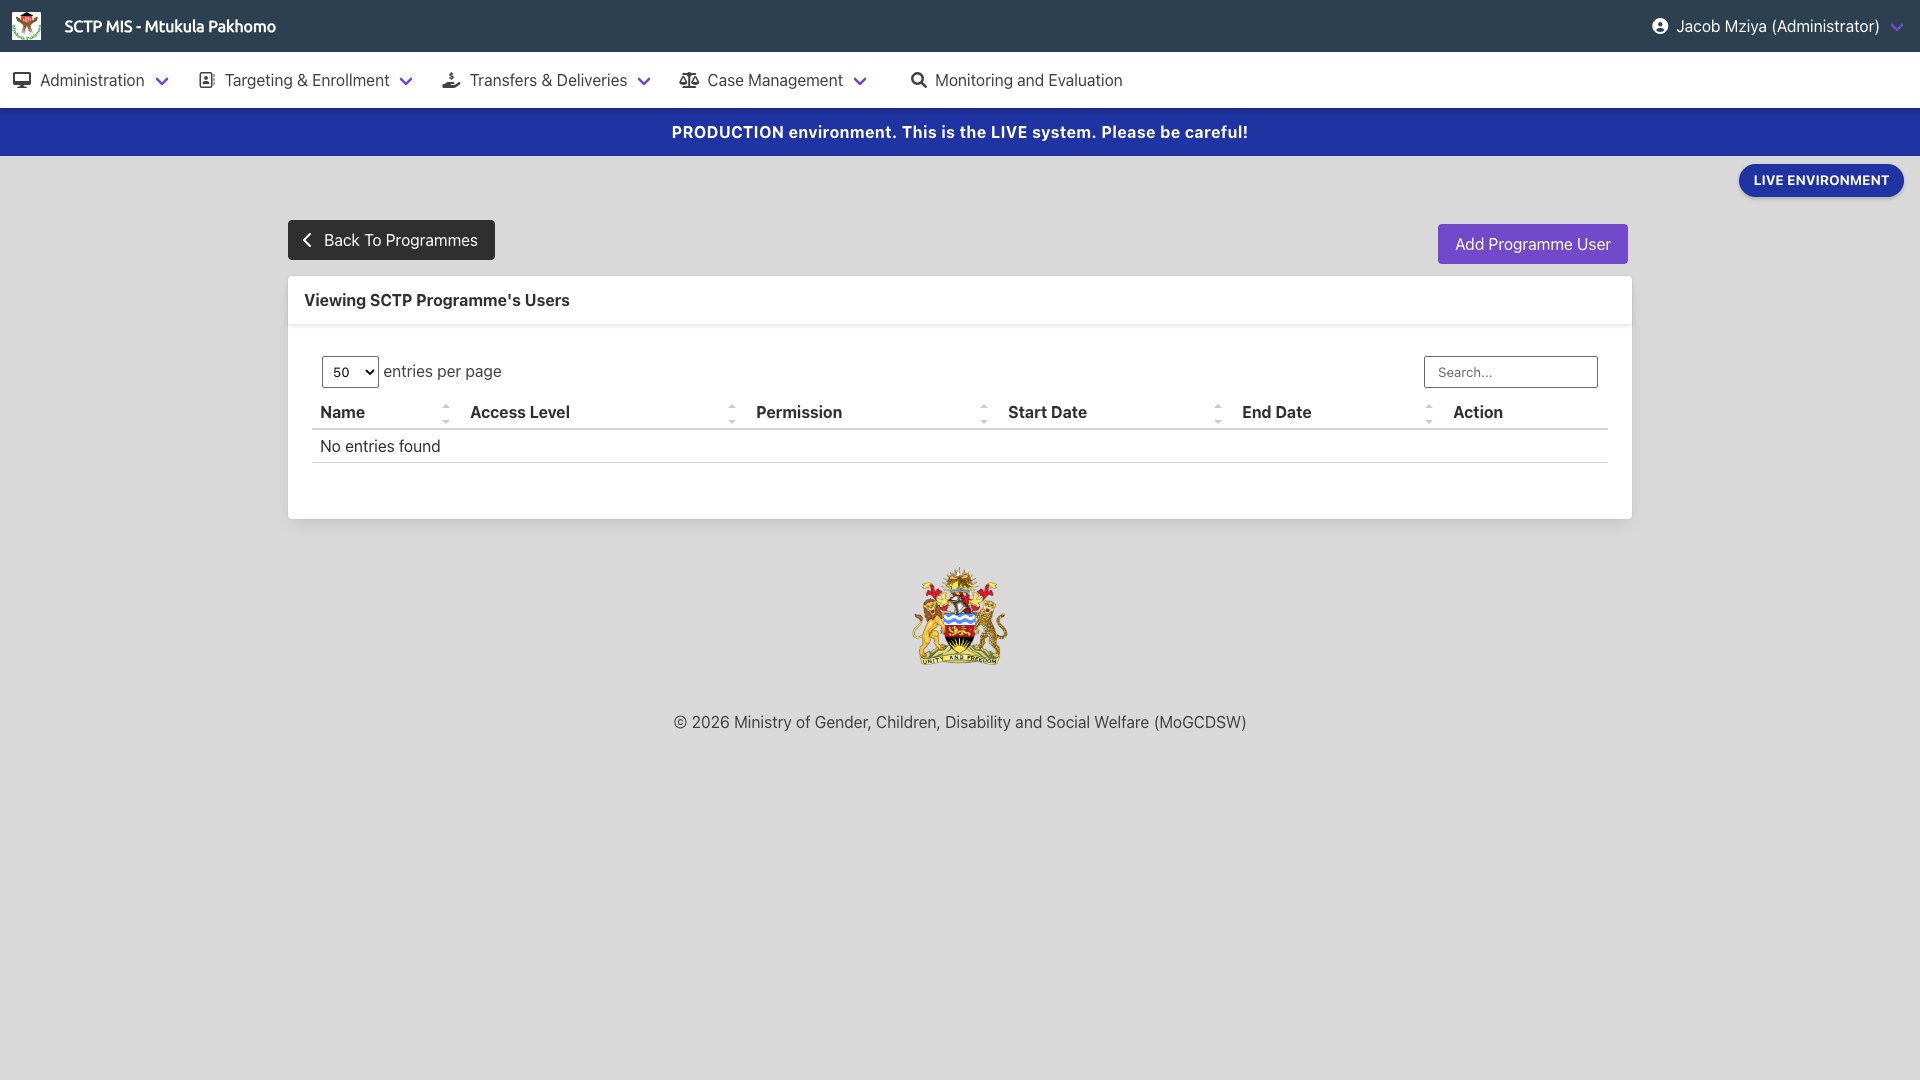The width and height of the screenshot is (1920, 1080).
Task: Sort the table by Access Level arrows
Action: click(x=732, y=413)
